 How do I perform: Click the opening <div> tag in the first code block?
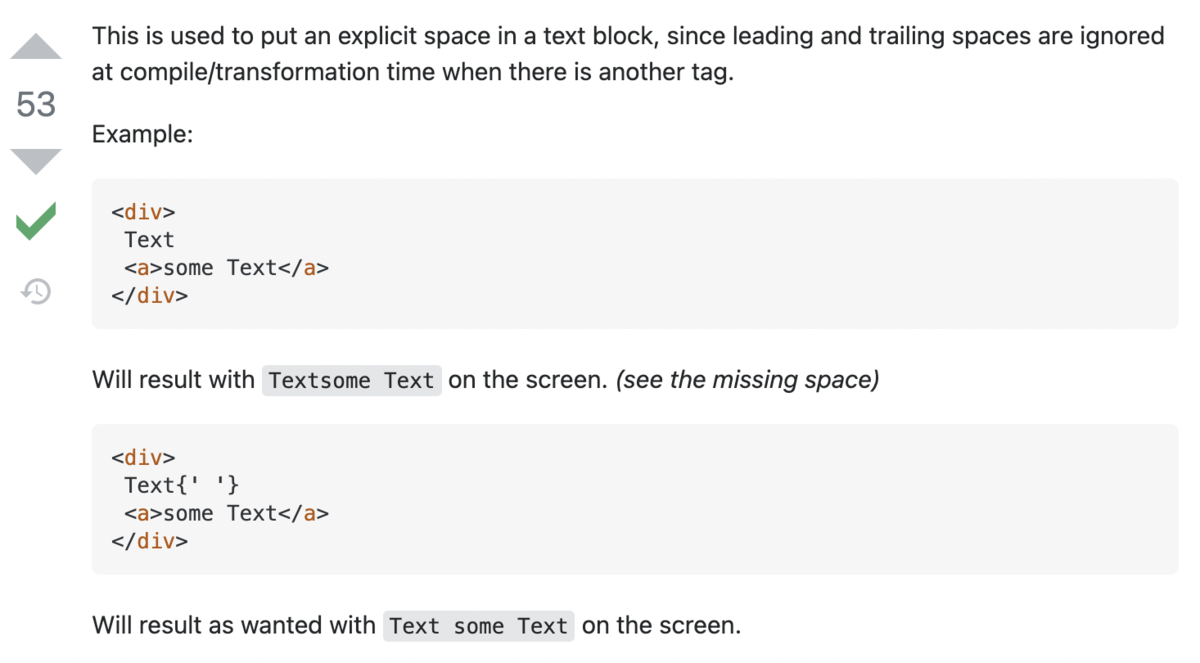pos(143,212)
